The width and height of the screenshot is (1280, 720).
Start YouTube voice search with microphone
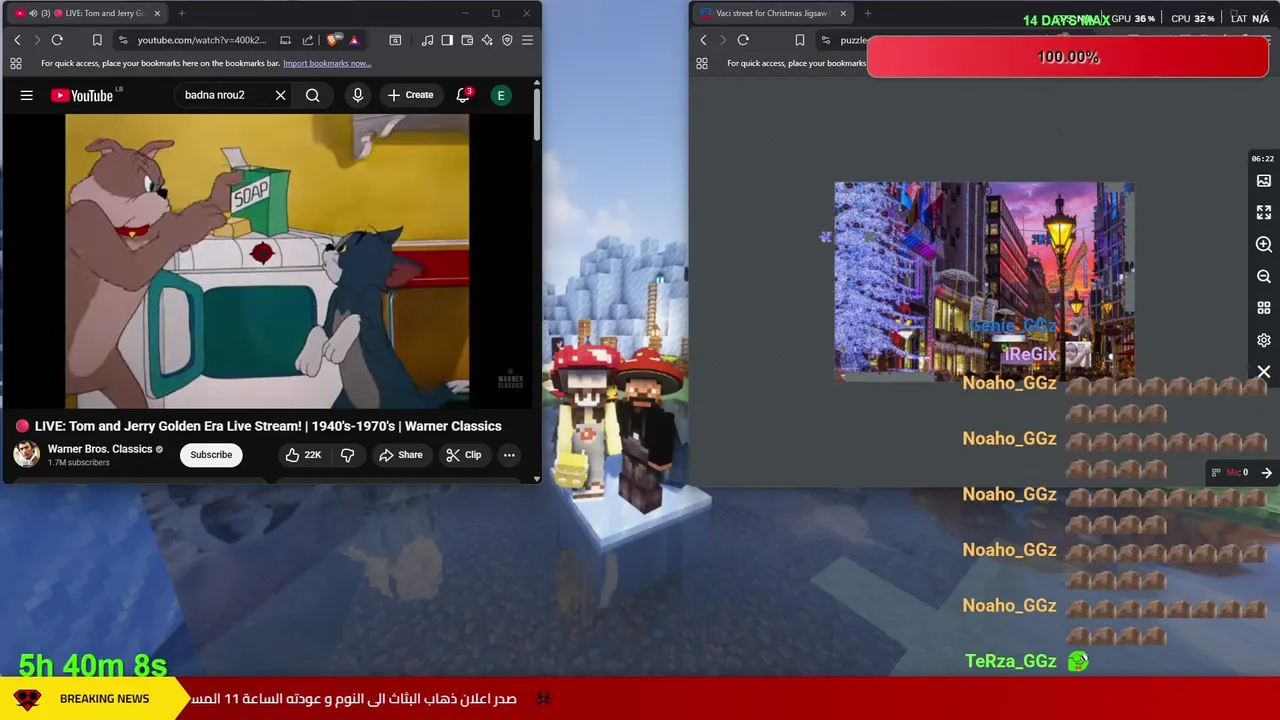(x=357, y=95)
